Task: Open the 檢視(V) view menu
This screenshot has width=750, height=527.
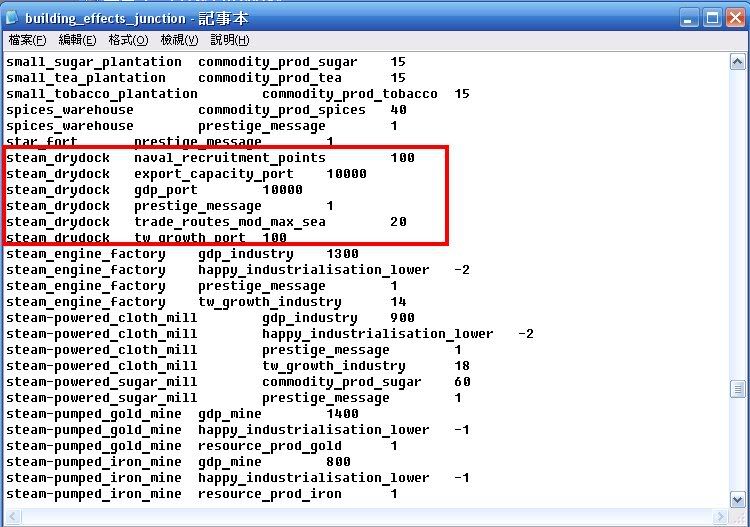Action: click(x=179, y=40)
